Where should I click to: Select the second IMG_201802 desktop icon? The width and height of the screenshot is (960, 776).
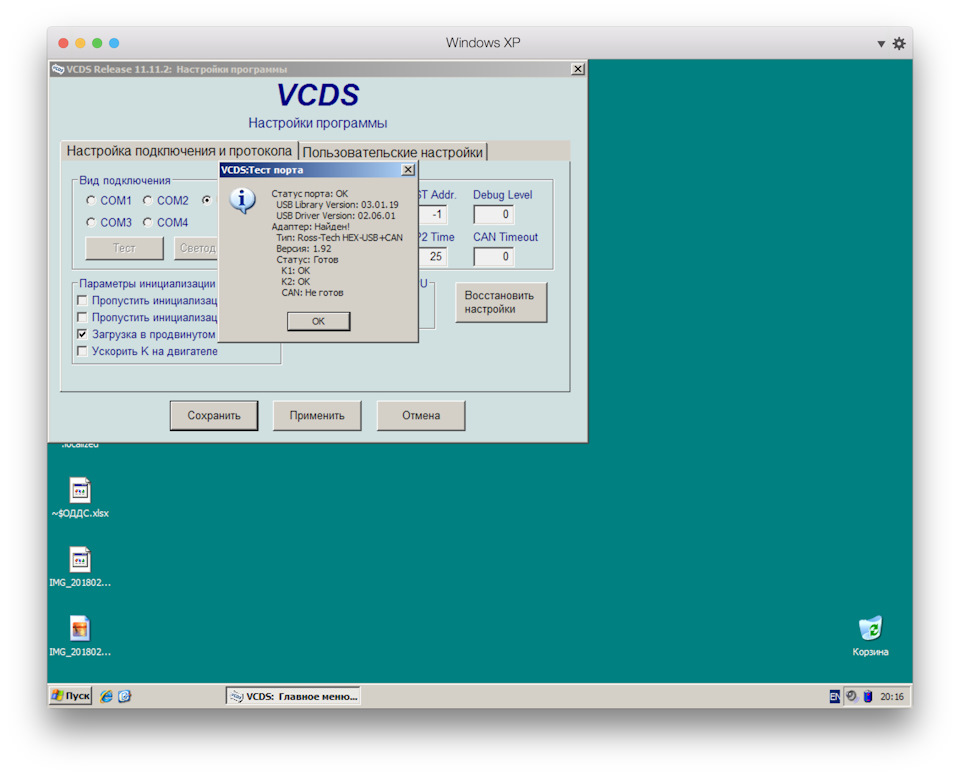(80, 628)
